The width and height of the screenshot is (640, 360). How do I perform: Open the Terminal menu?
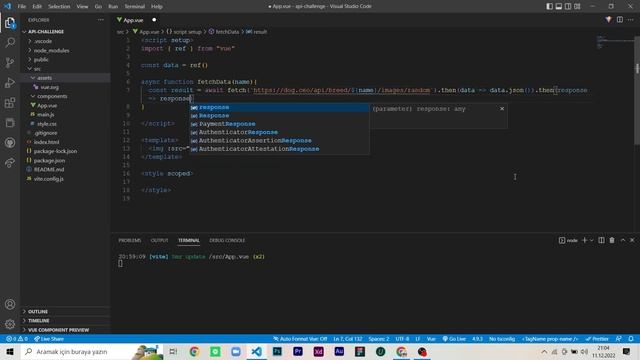tap(134, 7)
